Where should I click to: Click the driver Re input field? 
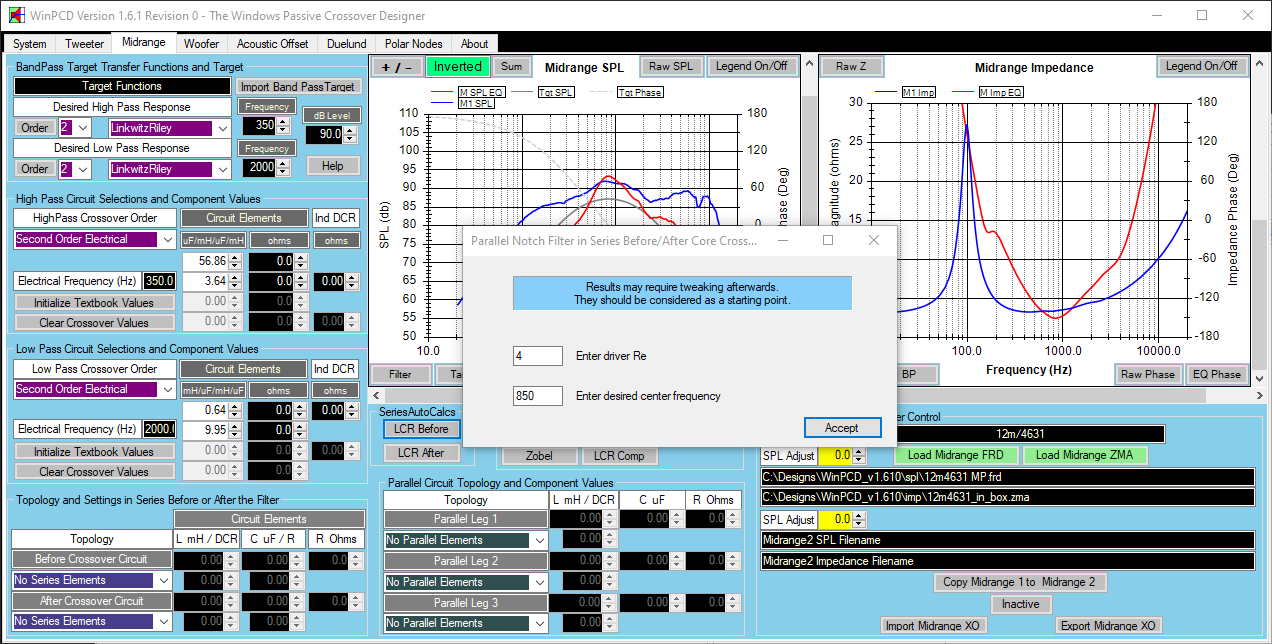click(x=538, y=356)
